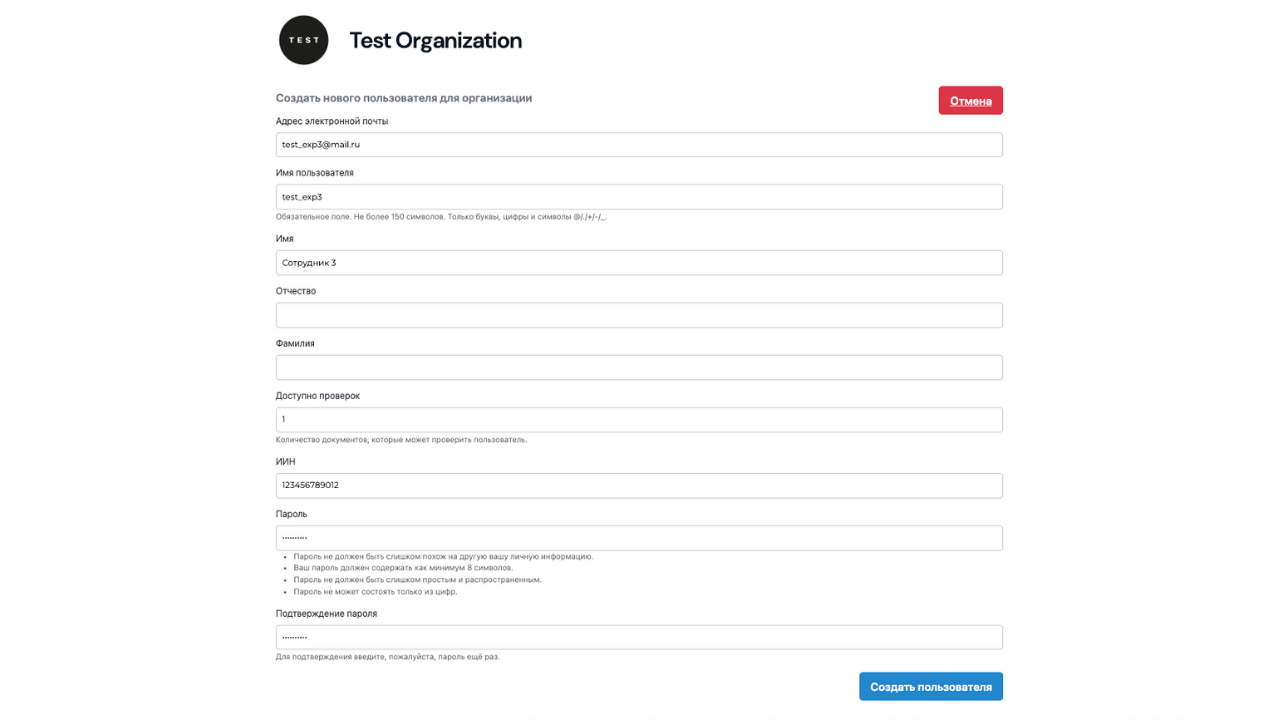This screenshot has height=720, width=1280.
Task: Click the Фамилия label text
Action: coord(295,343)
